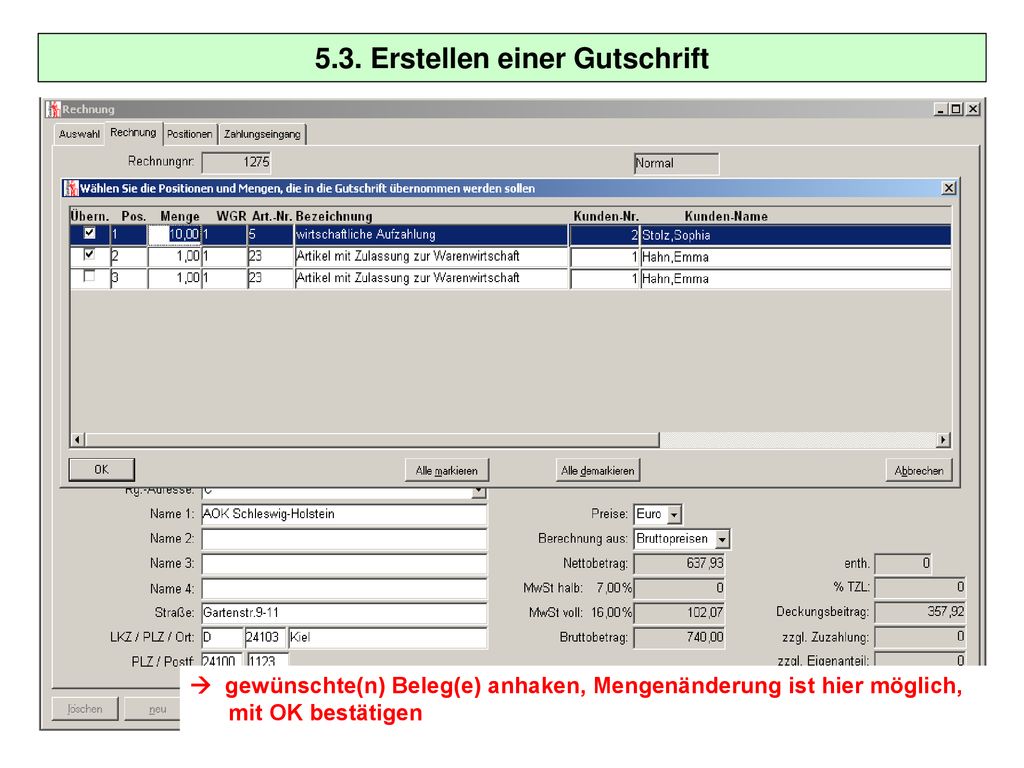
Task: Click the Menge column header
Action: 180,216
